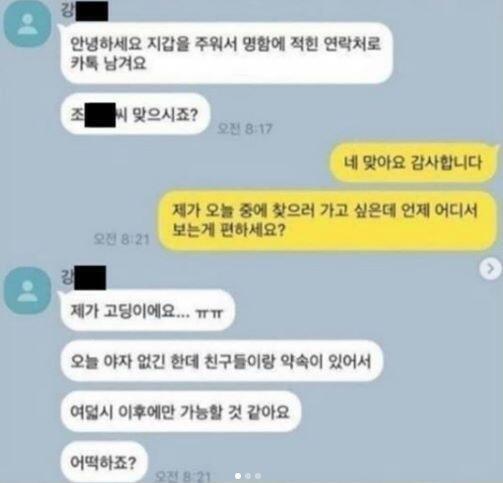Tap the top sender name starting with 강

click(x=84, y=11)
